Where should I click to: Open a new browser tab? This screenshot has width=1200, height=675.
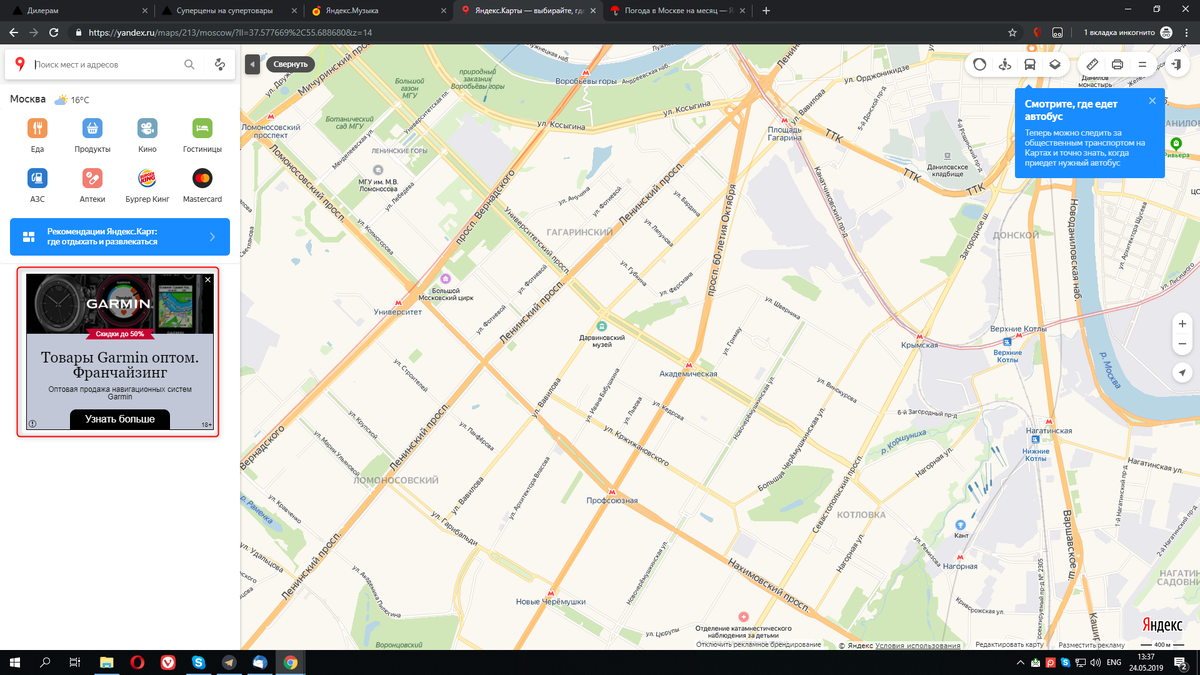[x=766, y=10]
